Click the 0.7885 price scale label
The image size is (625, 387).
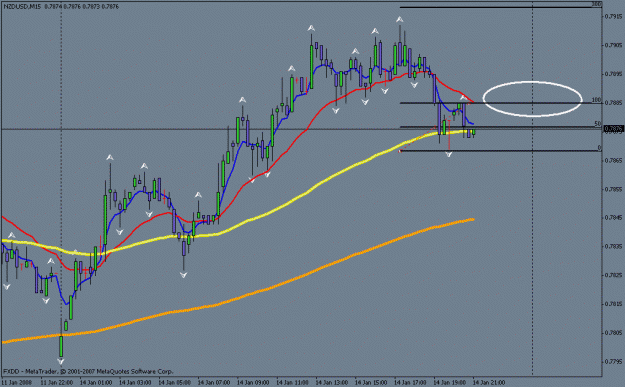(x=613, y=102)
